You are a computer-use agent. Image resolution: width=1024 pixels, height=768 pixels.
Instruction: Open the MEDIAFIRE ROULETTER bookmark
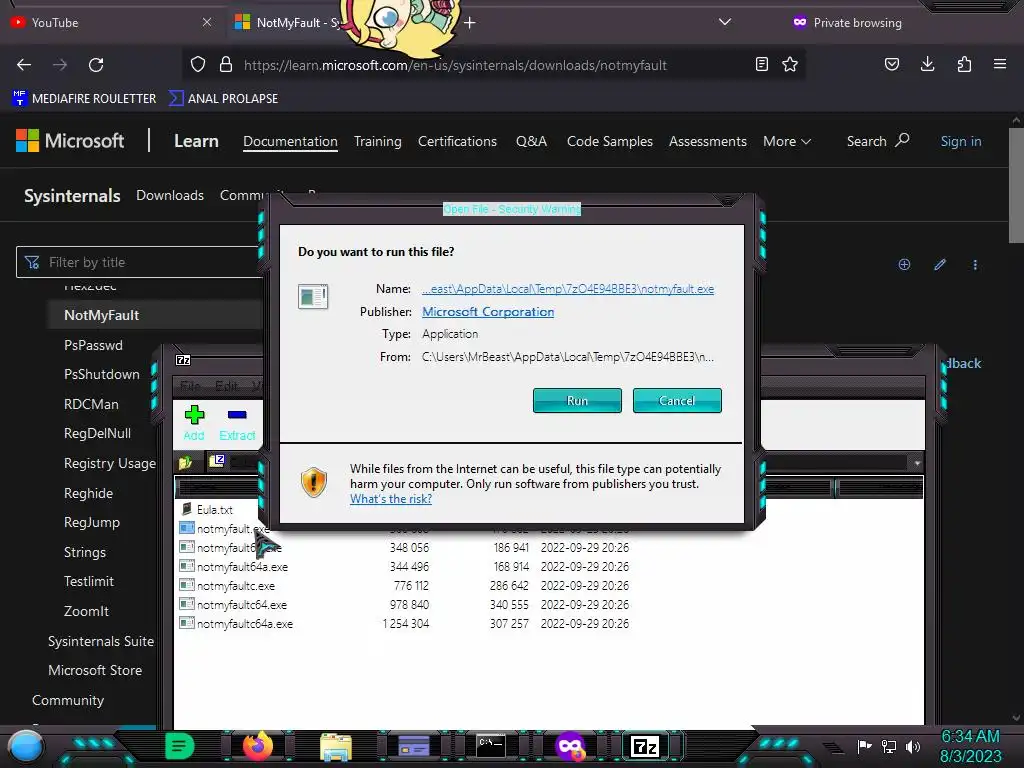(84, 99)
